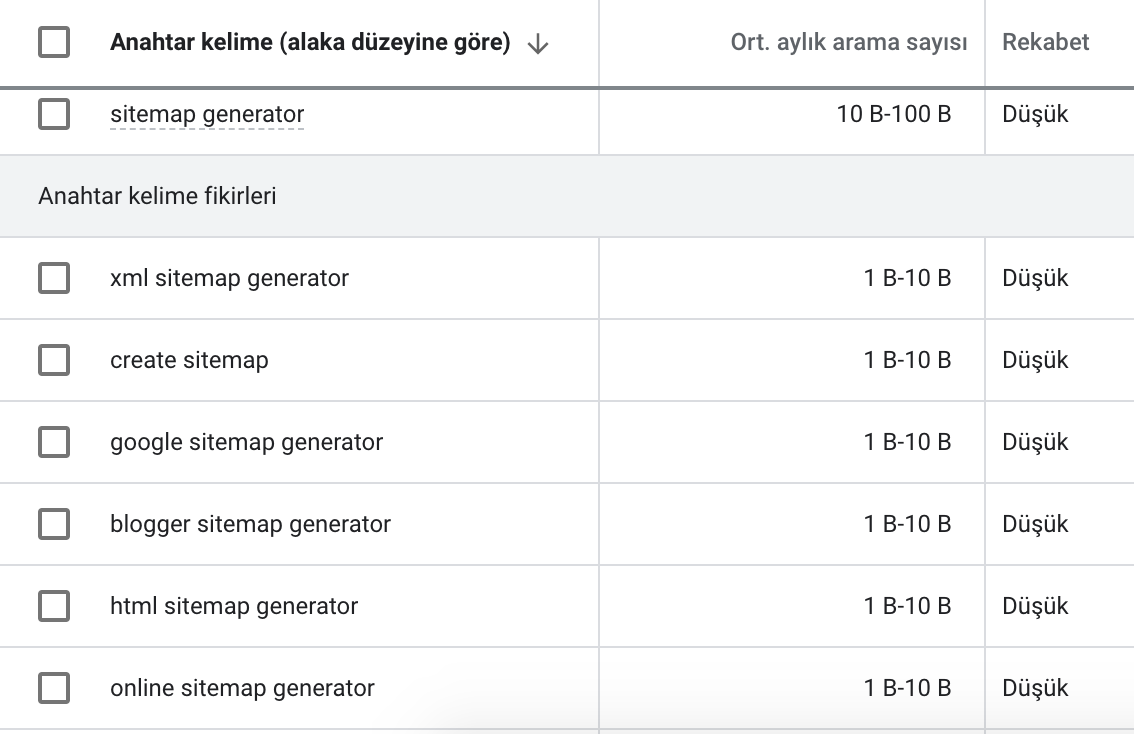Enable the google sitemap generator checkbox
This screenshot has width=1134, height=734.
54,442
